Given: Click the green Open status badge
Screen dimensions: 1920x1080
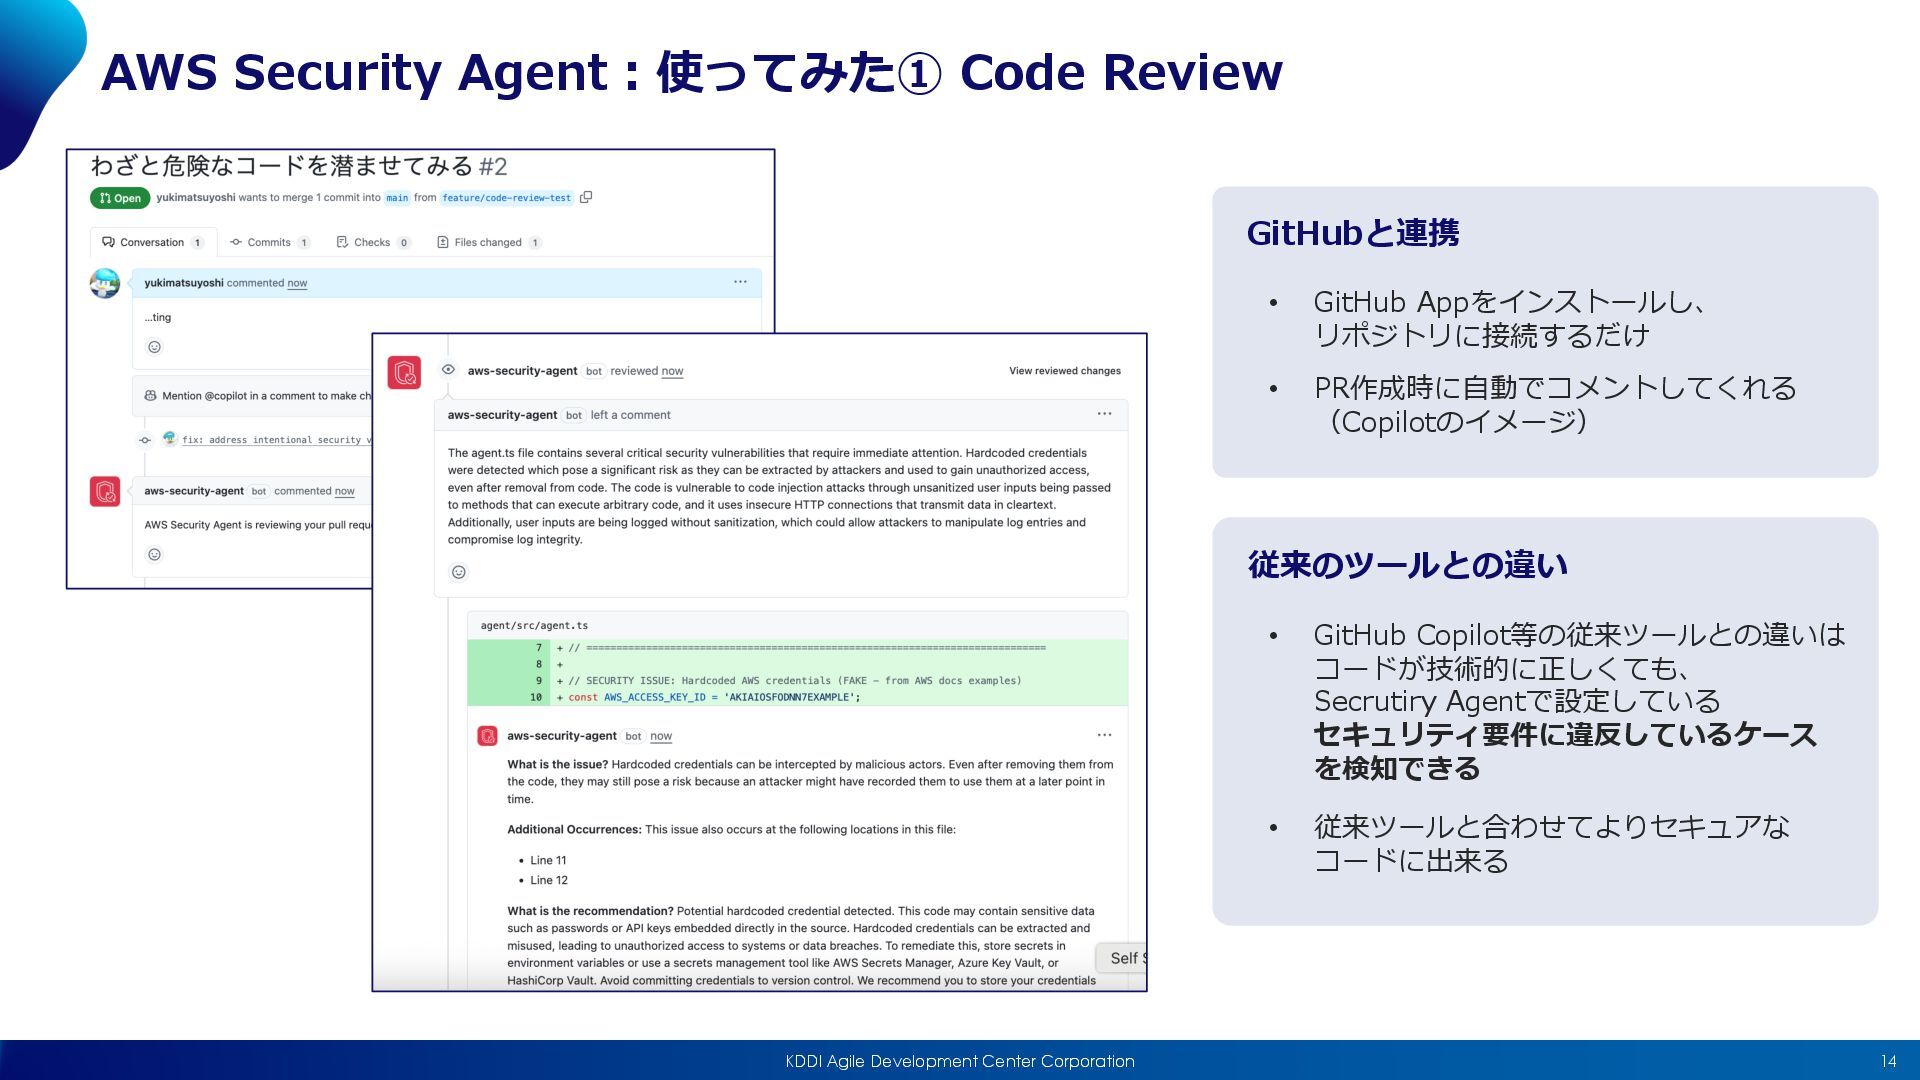Looking at the screenshot, I should (120, 198).
